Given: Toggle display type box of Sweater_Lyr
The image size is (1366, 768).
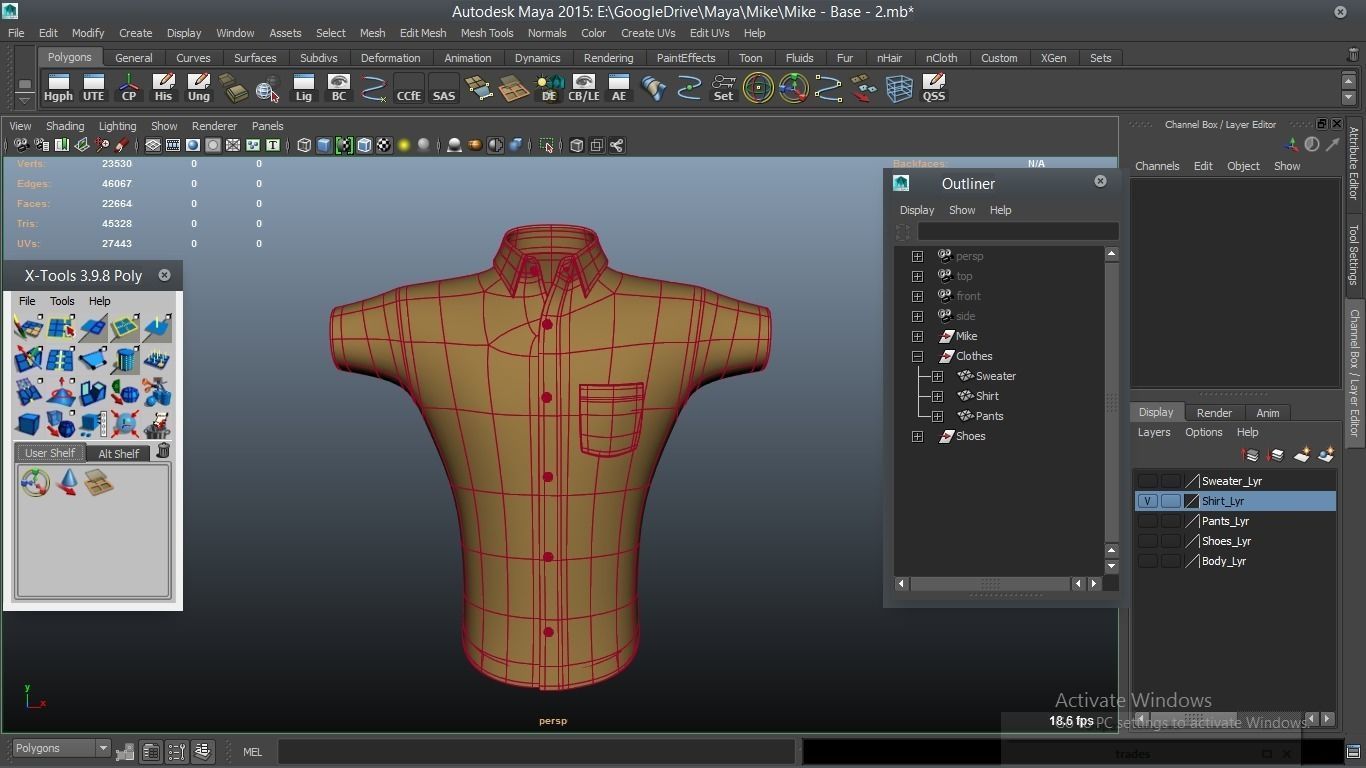Looking at the screenshot, I should pos(1170,481).
